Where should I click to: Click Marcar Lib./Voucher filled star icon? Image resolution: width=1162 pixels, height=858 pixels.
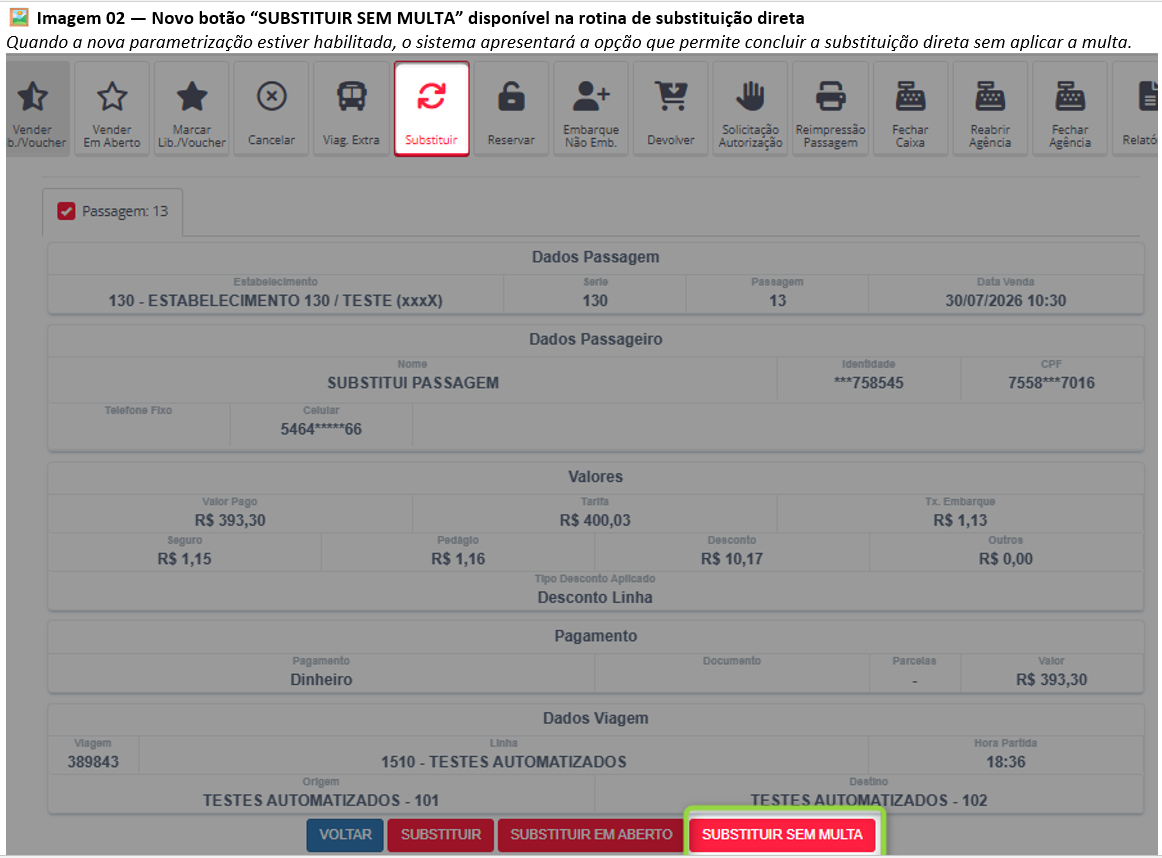[x=192, y=97]
